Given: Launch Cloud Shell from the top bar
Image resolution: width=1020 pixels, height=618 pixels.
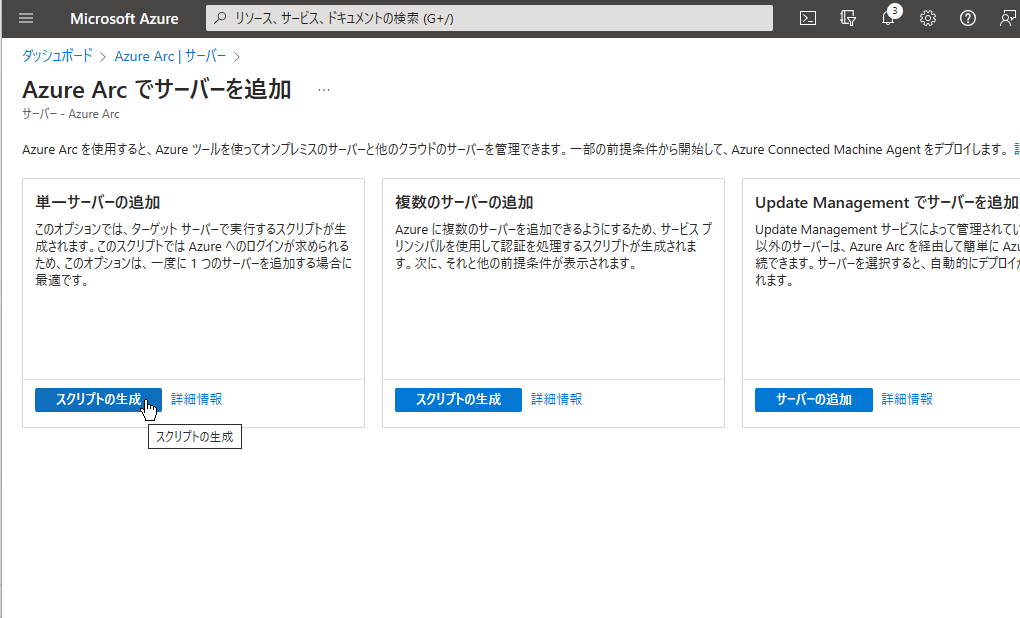Looking at the screenshot, I should pyautogui.click(x=808, y=18).
